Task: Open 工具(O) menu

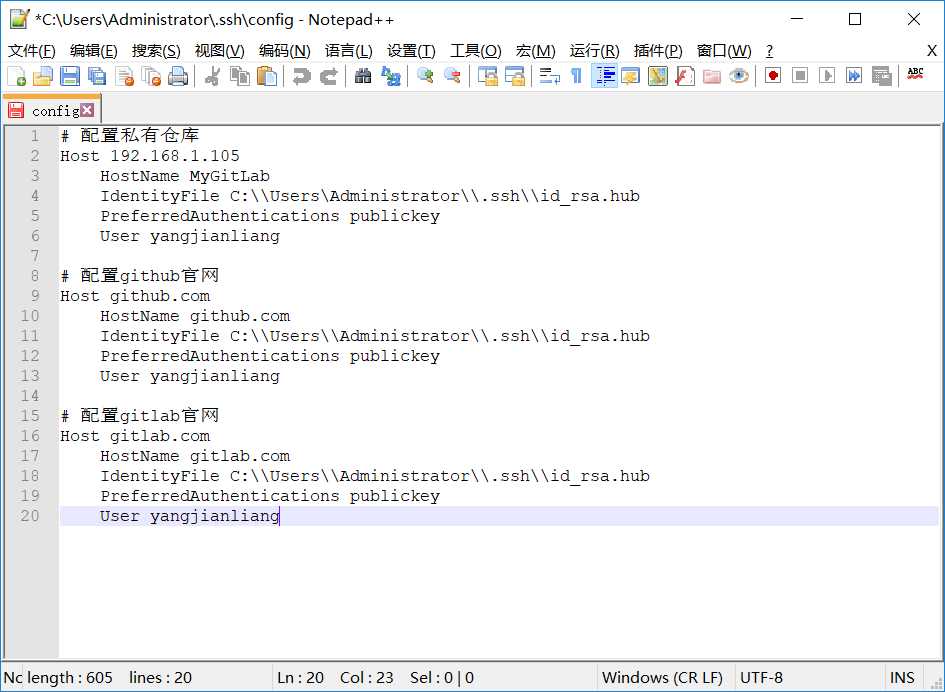Action: [x=476, y=51]
